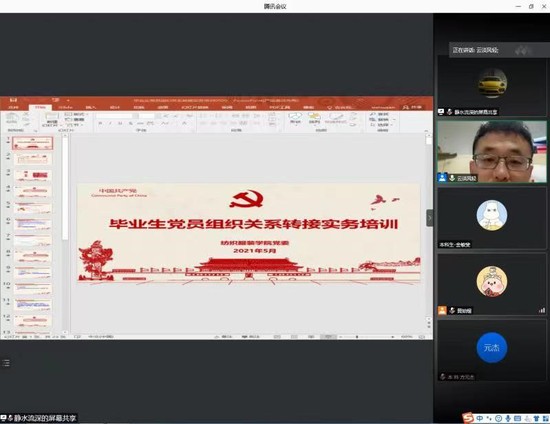The image size is (550, 424).
Task: Toggle Bold formatting in the font group
Action: click(x=100, y=123)
